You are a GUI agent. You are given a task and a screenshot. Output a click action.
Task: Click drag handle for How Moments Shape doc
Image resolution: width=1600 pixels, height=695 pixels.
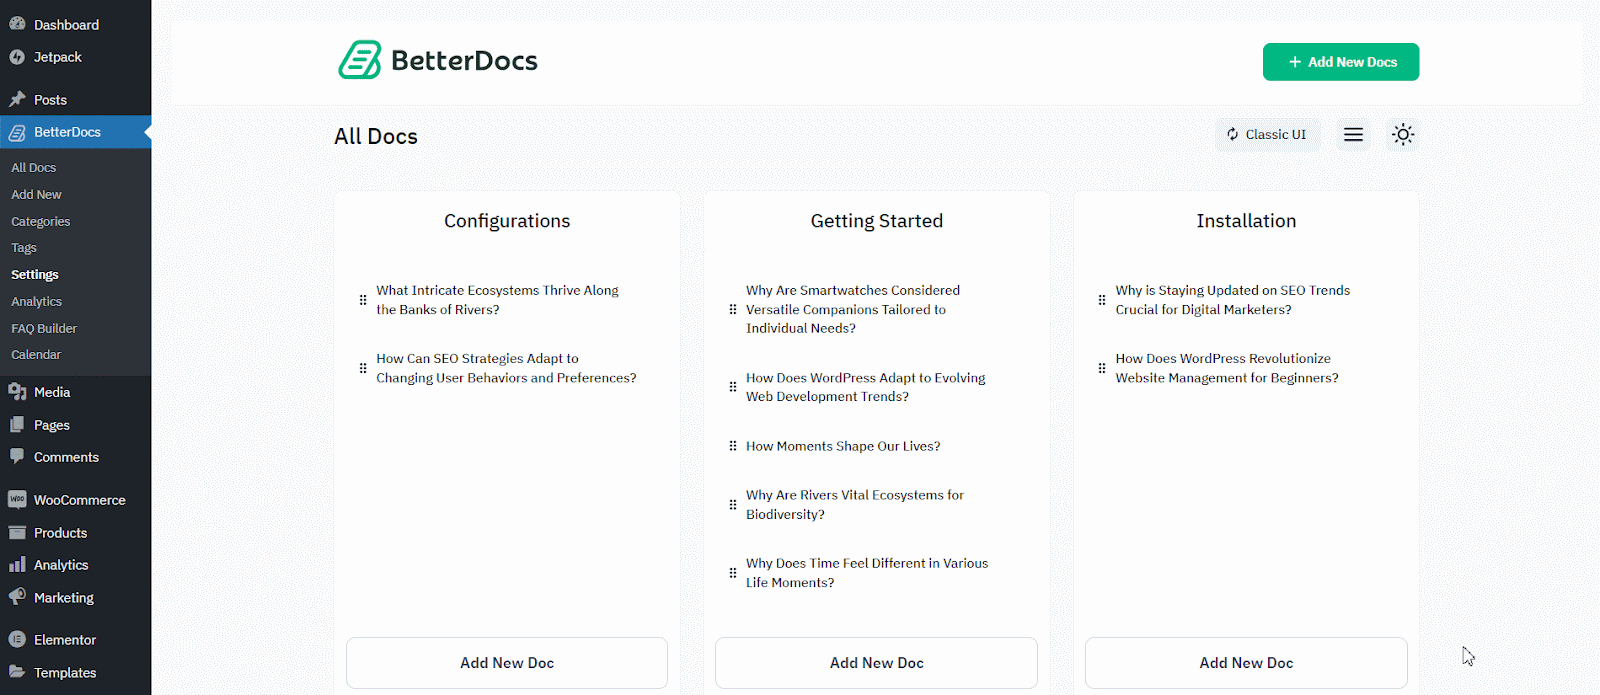733,446
